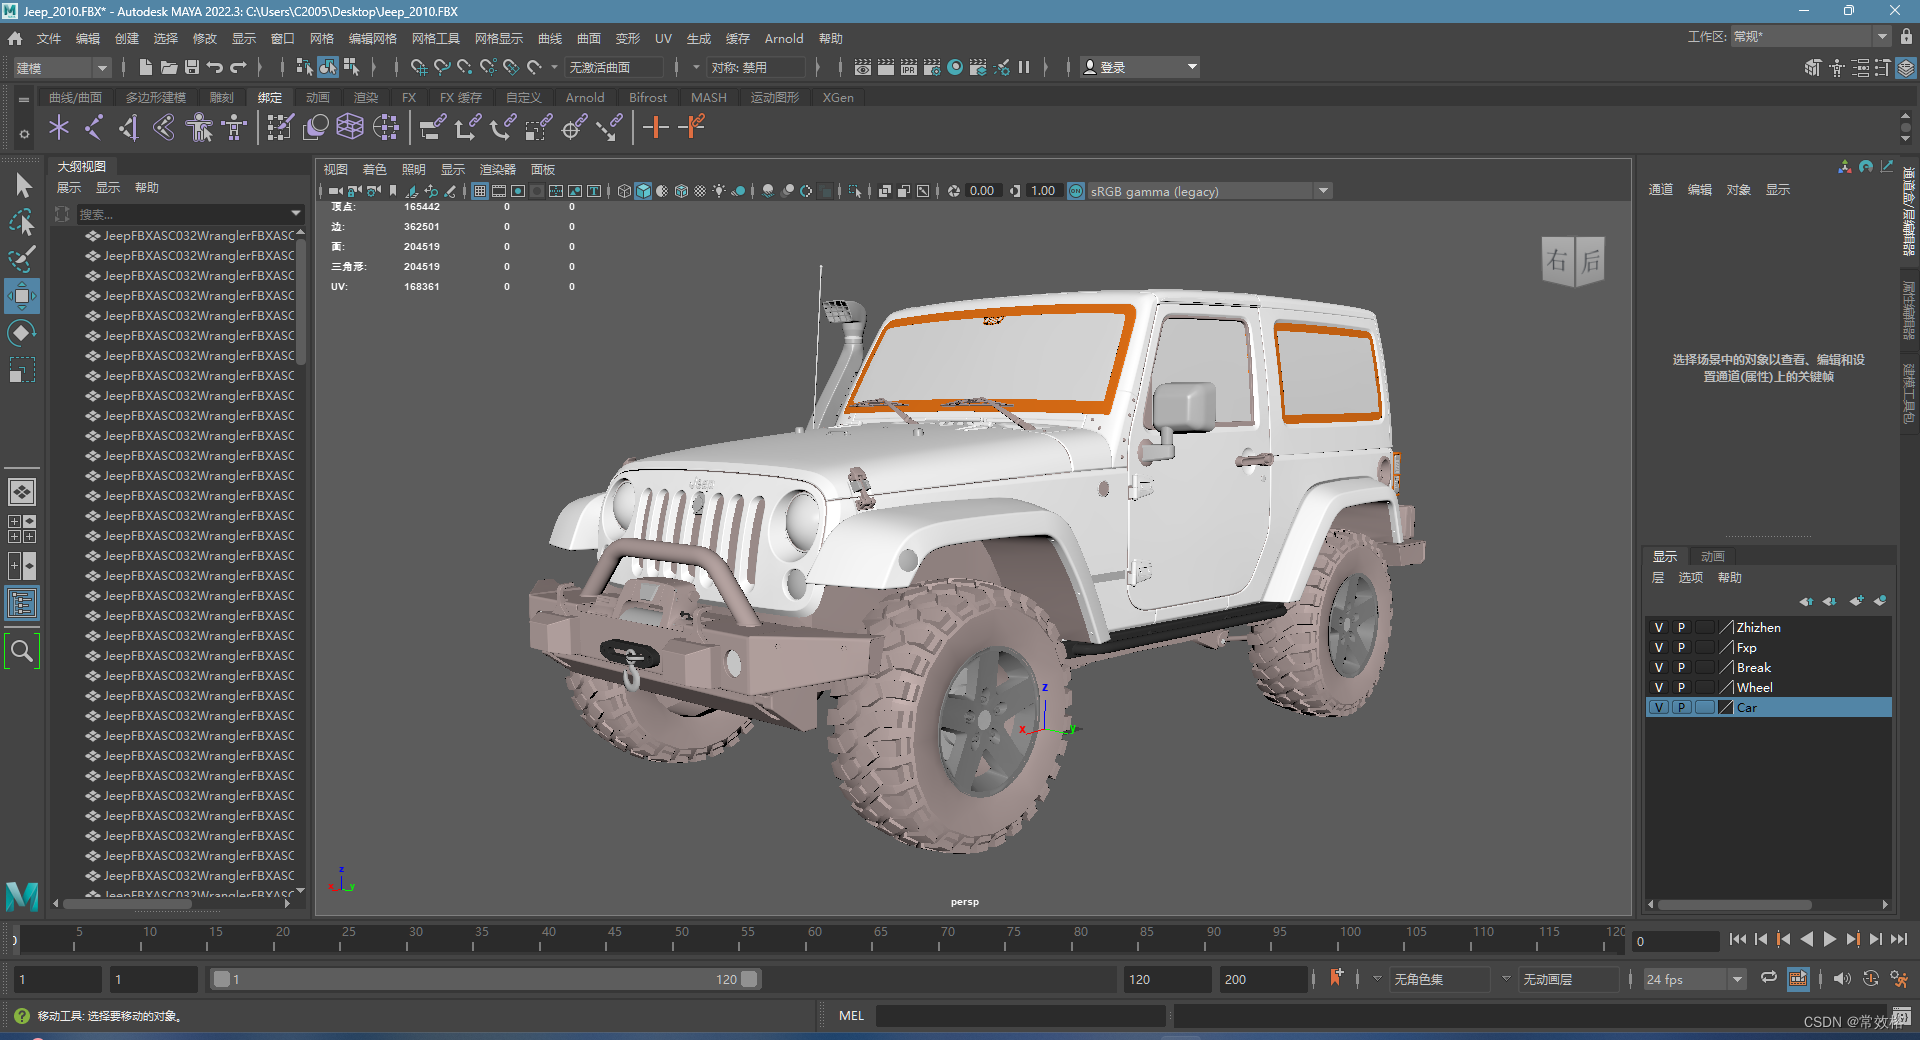
Task: Click the outliner search field
Action: (x=180, y=213)
